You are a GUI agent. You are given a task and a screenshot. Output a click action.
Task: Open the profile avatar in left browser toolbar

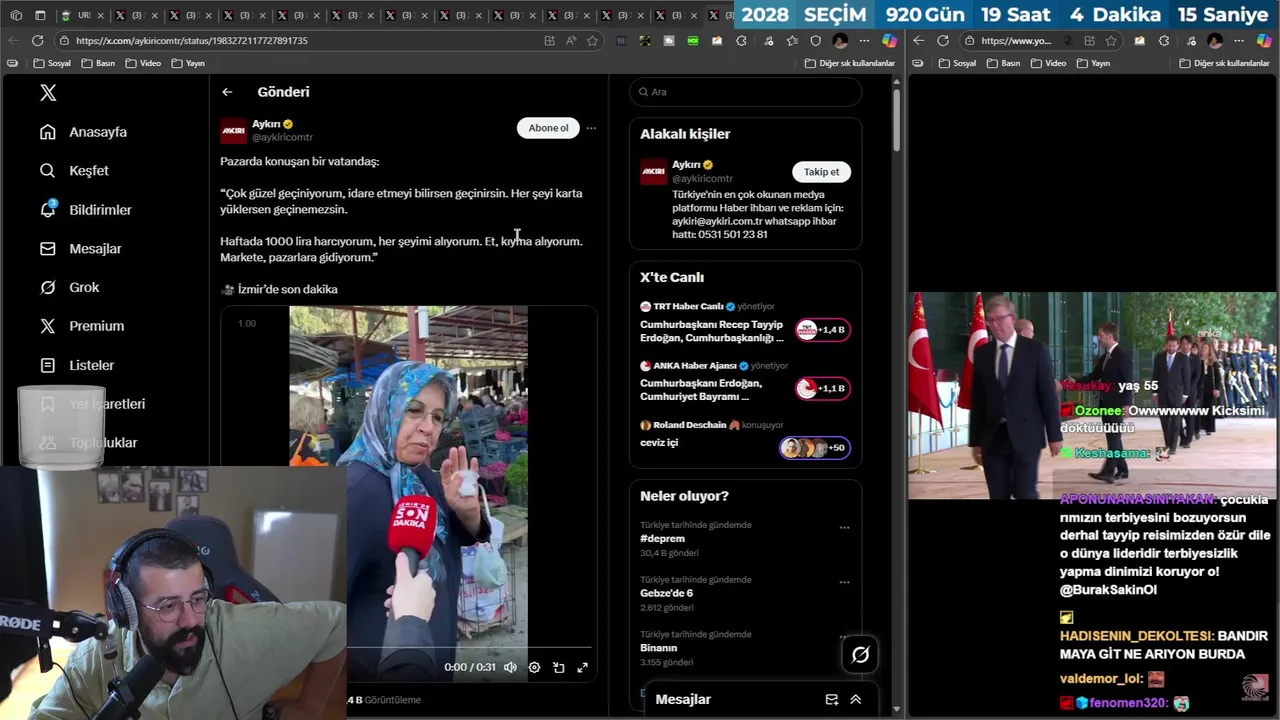pyautogui.click(x=840, y=41)
